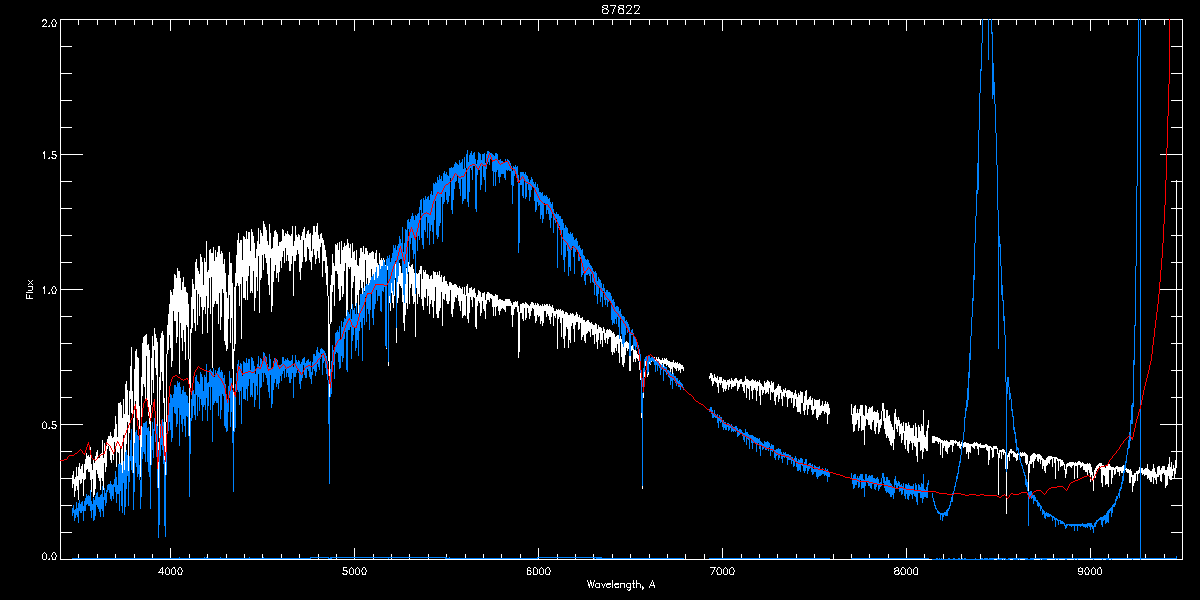Click the 0.0 y-axis tick label
This screenshot has height=600, width=1200.
[48, 554]
